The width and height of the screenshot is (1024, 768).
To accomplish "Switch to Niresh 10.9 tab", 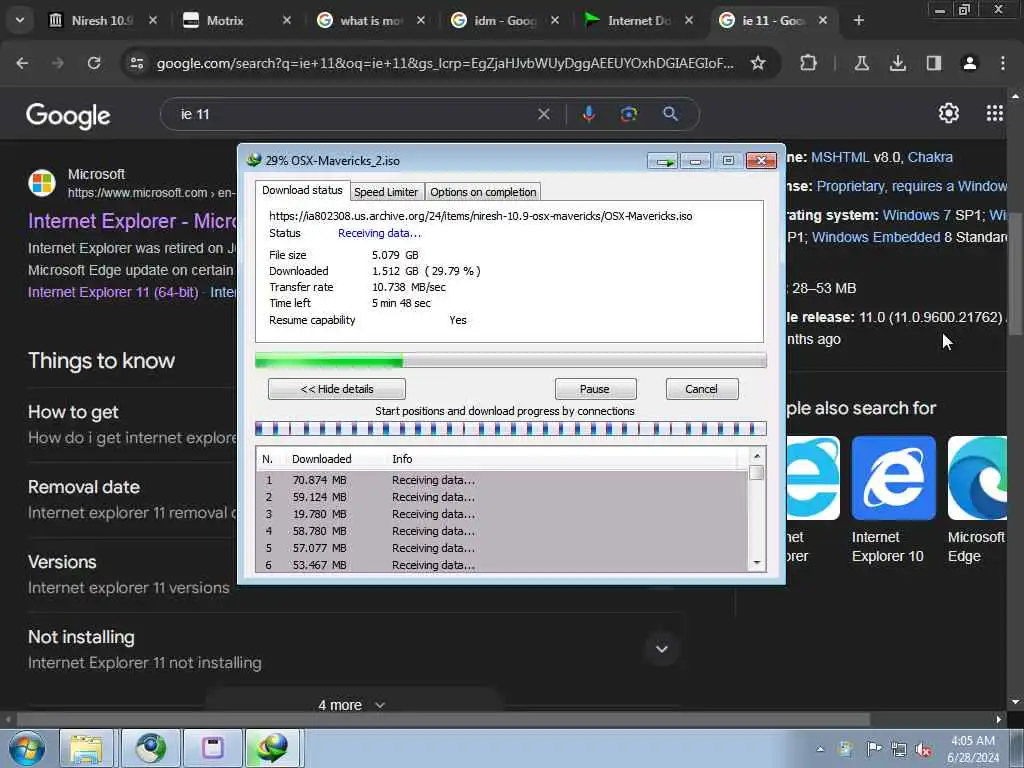I will click(x=103, y=21).
